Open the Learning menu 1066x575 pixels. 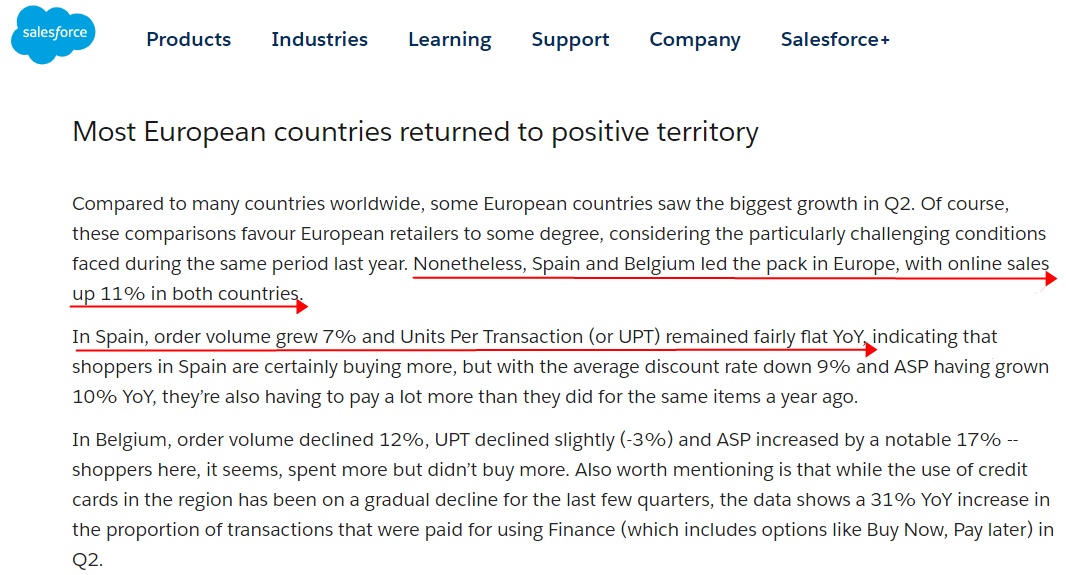(x=449, y=40)
